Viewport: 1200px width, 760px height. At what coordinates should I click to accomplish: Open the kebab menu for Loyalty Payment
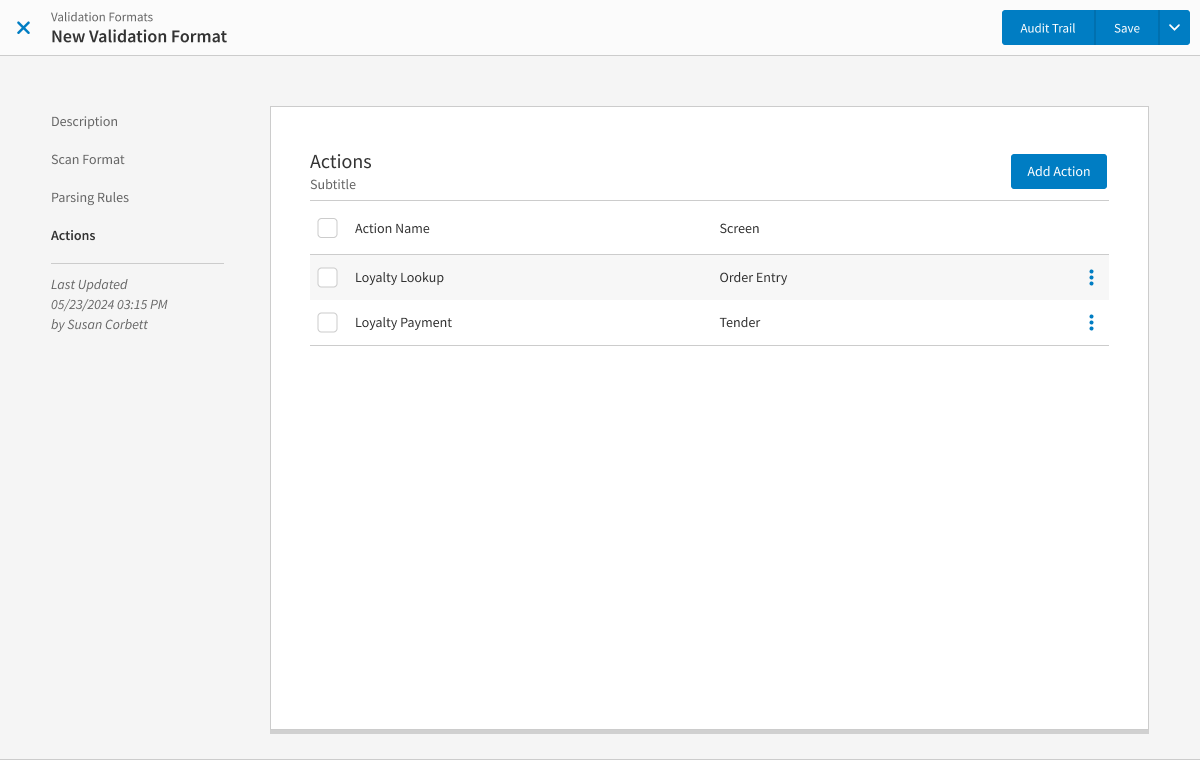(x=1091, y=322)
